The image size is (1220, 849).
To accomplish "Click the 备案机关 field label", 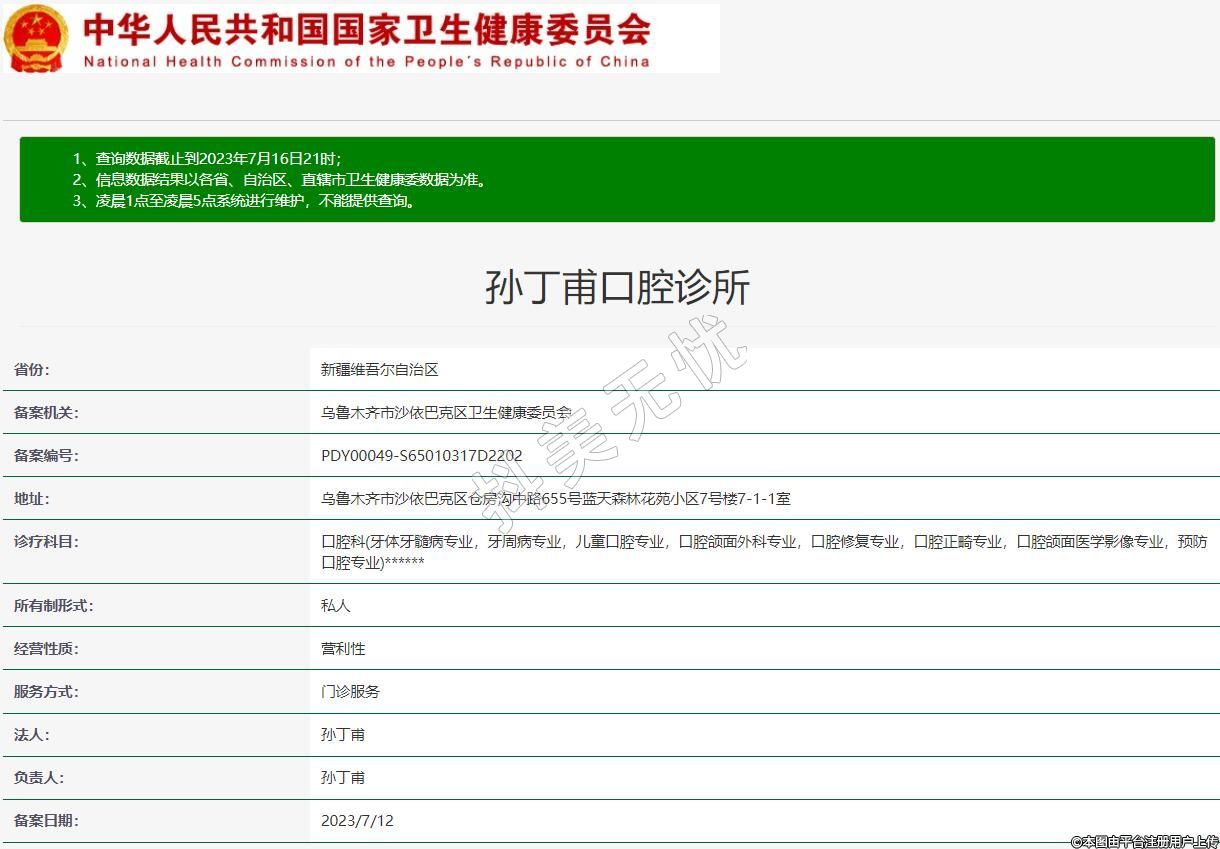I will tap(46, 413).
